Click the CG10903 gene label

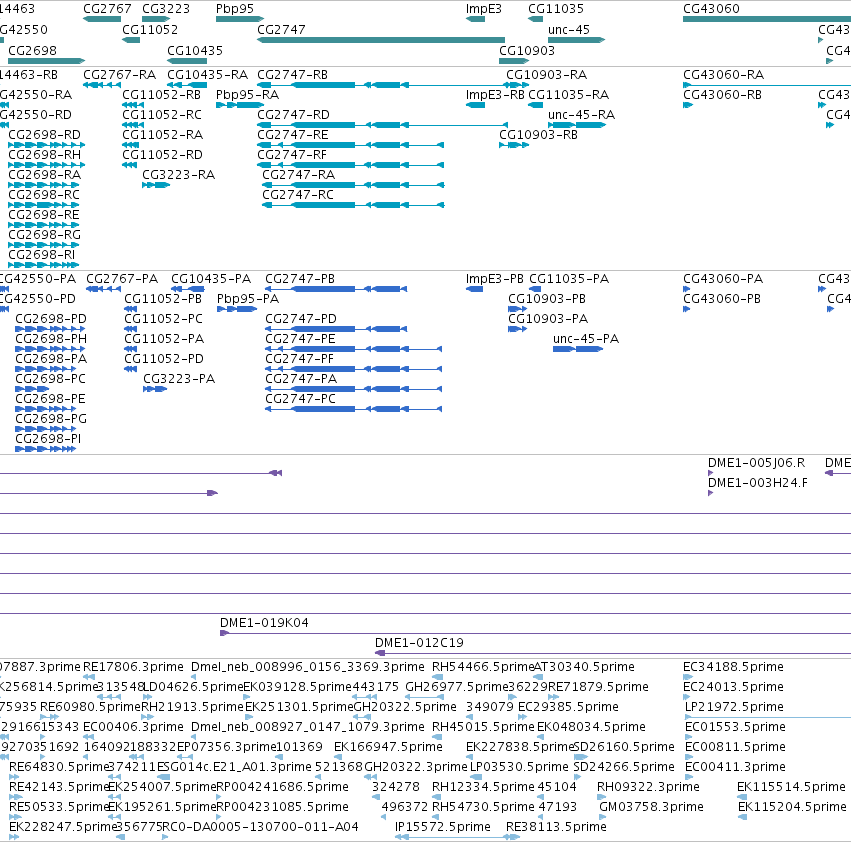click(x=527, y=50)
